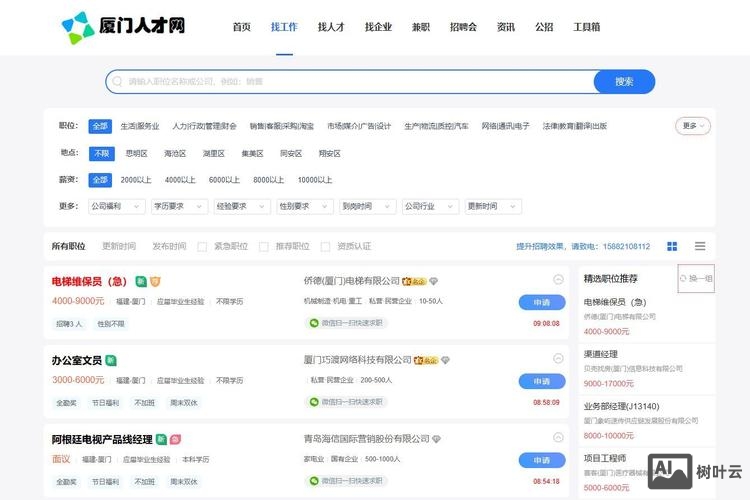Collapse the 电梯维保员 listing with the circle icon
Viewport: 750px width, 500px height.
(558, 279)
